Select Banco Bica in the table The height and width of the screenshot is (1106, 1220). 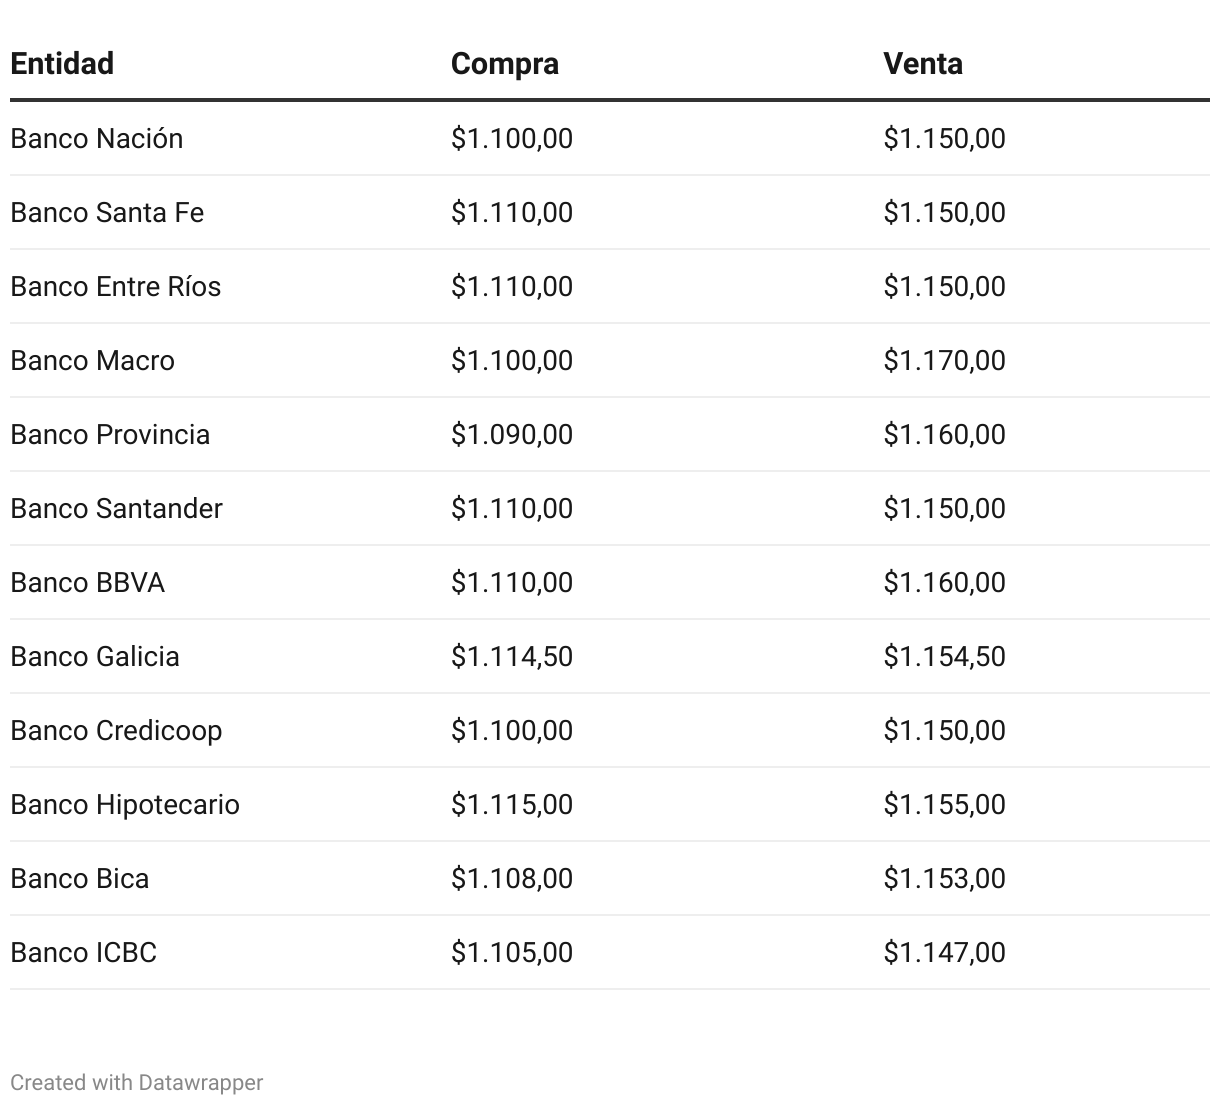[x=79, y=878]
